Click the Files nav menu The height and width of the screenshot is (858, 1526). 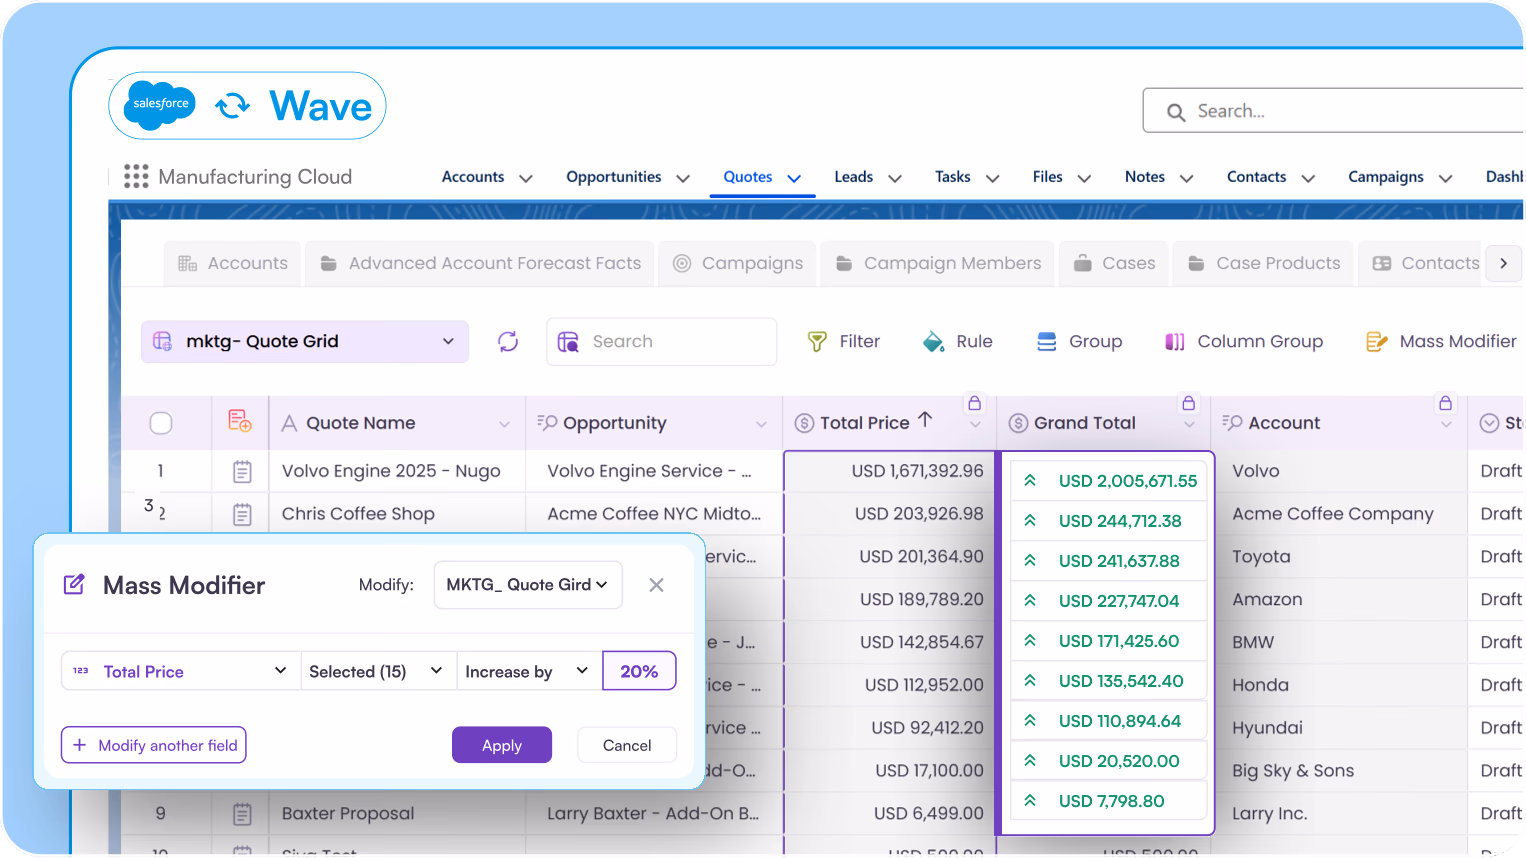coord(1062,177)
